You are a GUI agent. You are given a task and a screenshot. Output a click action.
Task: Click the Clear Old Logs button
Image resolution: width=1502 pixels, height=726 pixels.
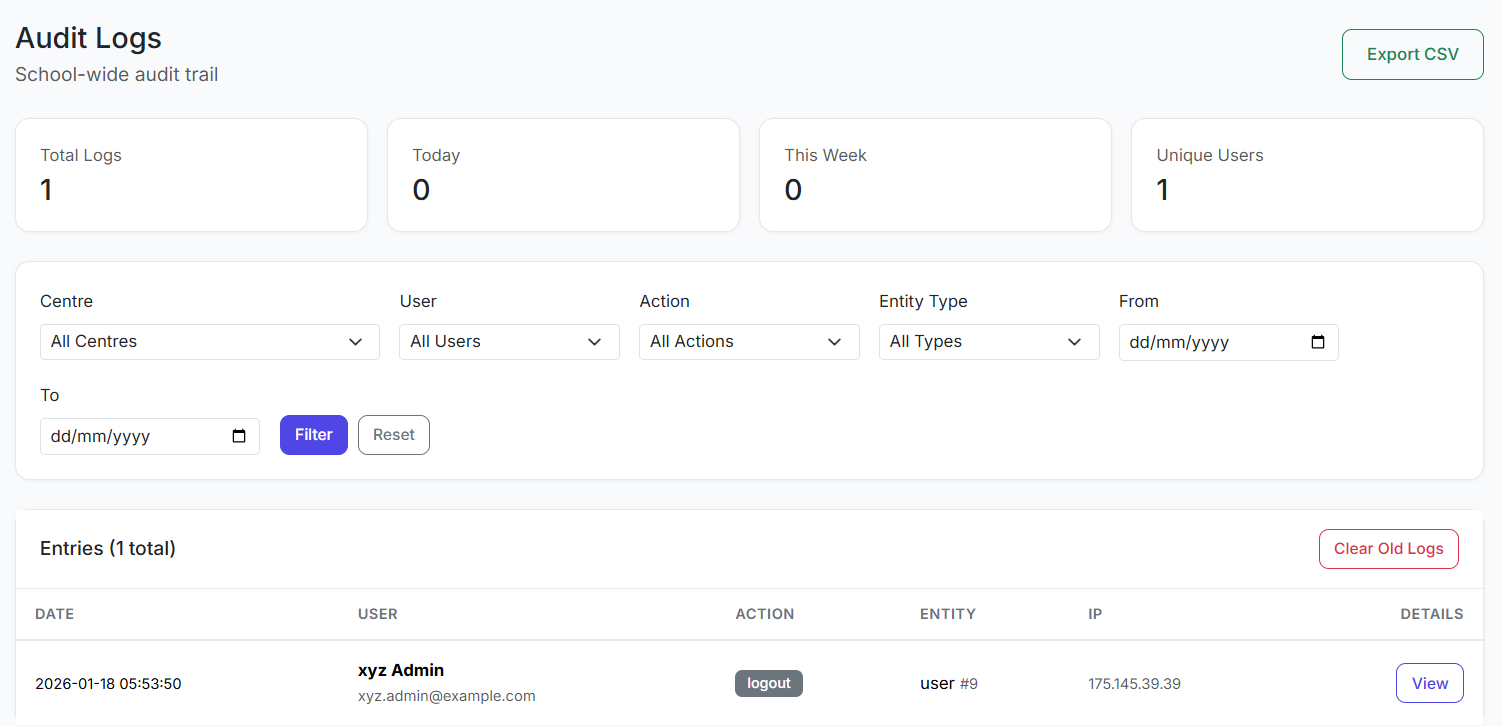pyautogui.click(x=1388, y=549)
